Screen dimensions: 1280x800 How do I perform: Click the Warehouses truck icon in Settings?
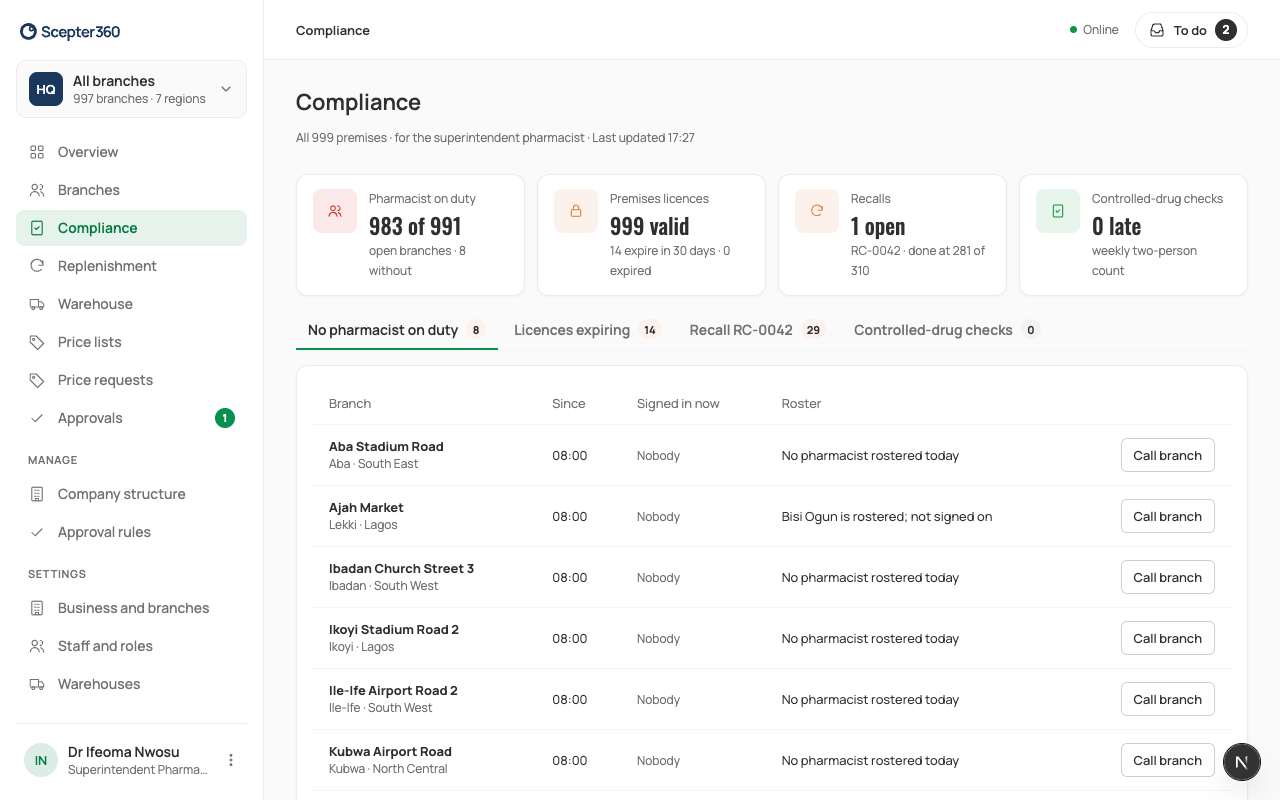(x=37, y=684)
